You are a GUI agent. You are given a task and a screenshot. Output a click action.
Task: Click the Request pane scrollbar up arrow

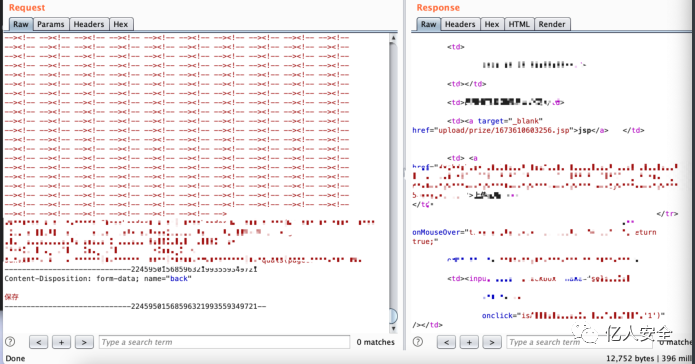[393, 38]
